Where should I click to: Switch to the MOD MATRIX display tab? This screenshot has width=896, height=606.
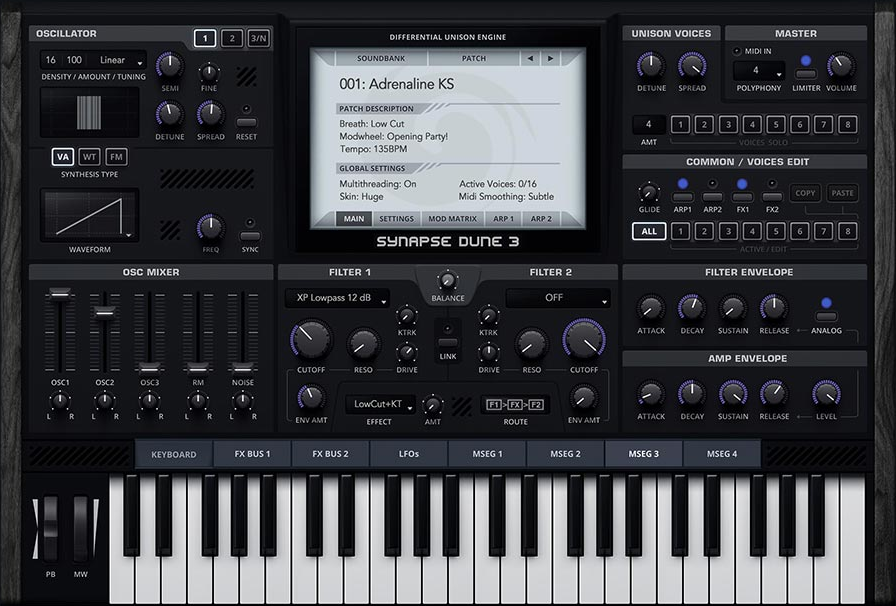[453, 219]
